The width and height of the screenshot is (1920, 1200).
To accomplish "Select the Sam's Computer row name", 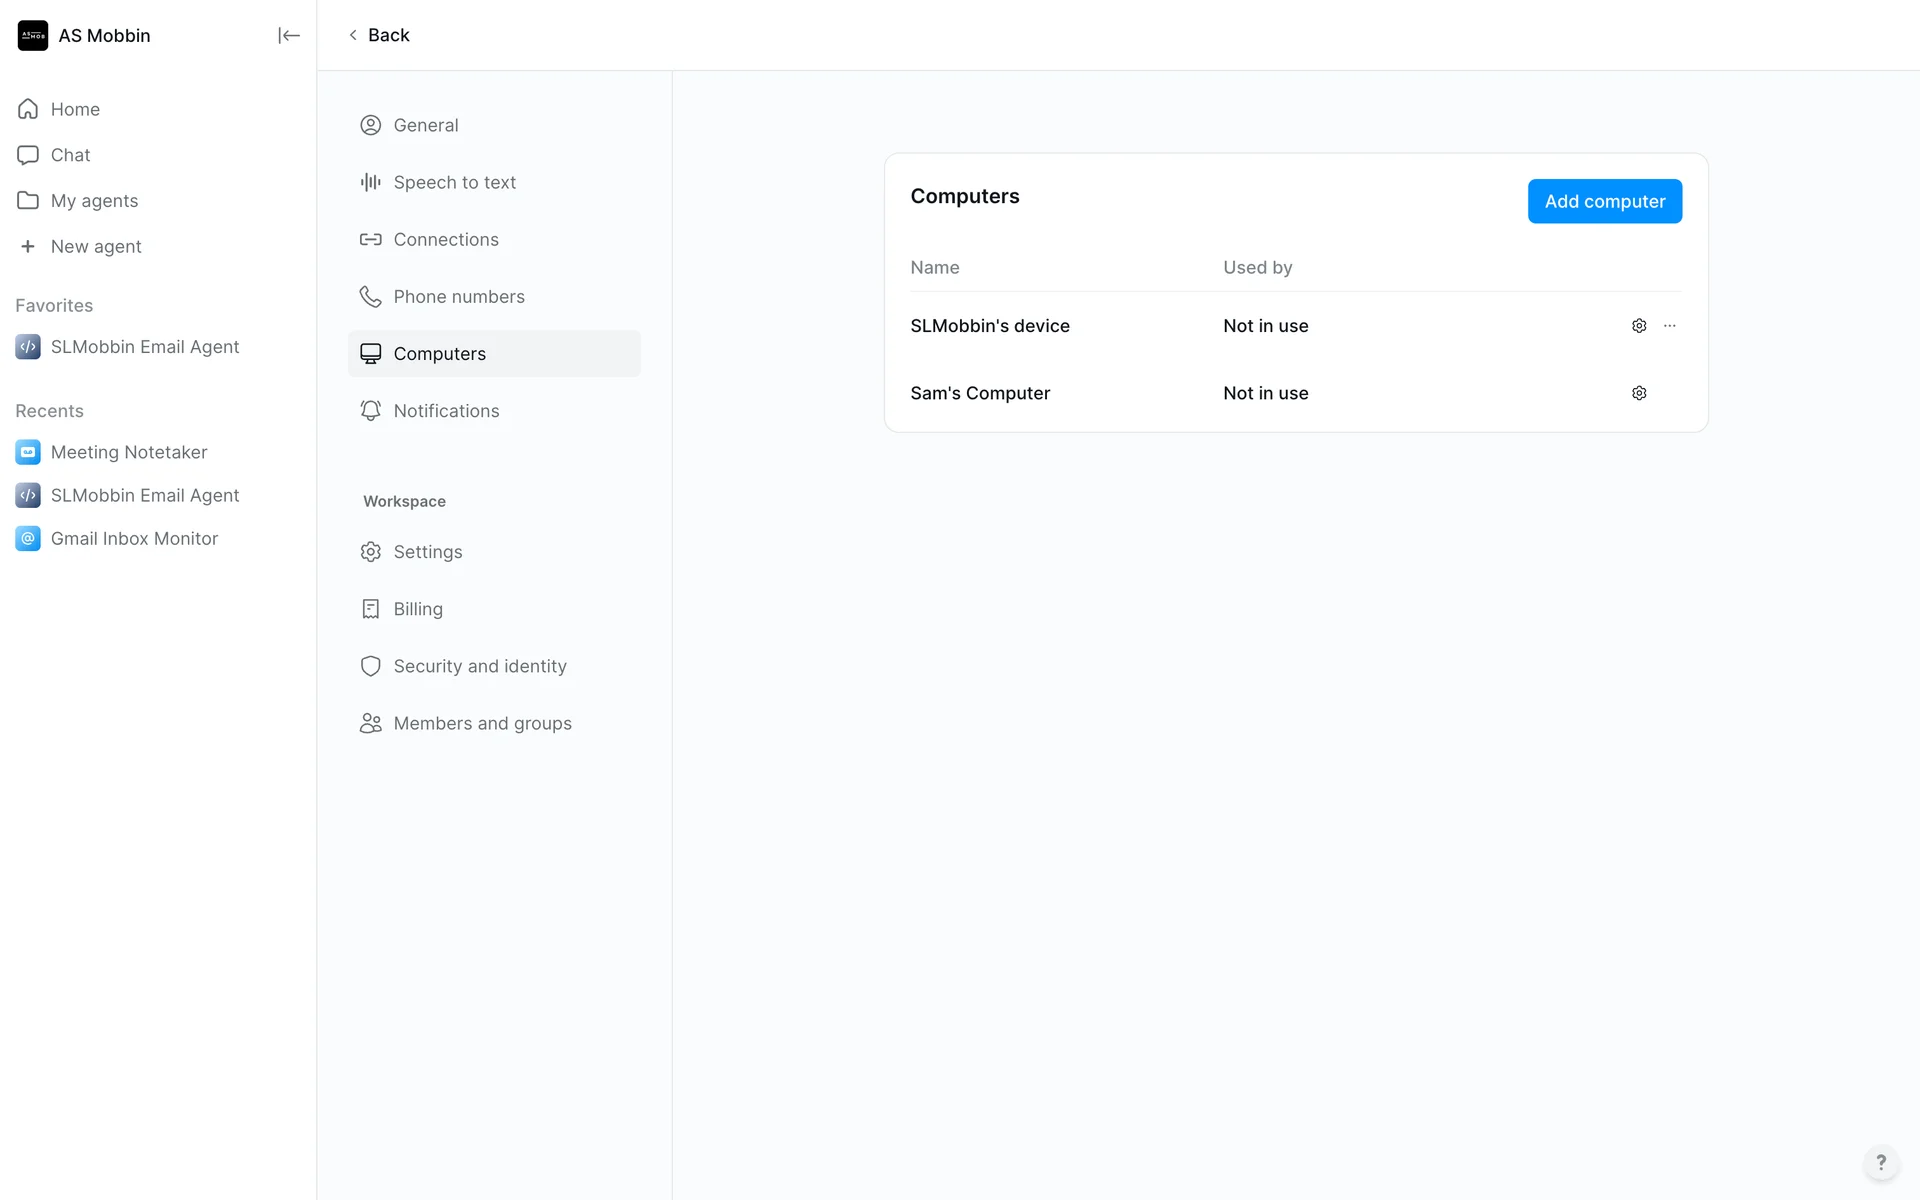I will click(979, 393).
